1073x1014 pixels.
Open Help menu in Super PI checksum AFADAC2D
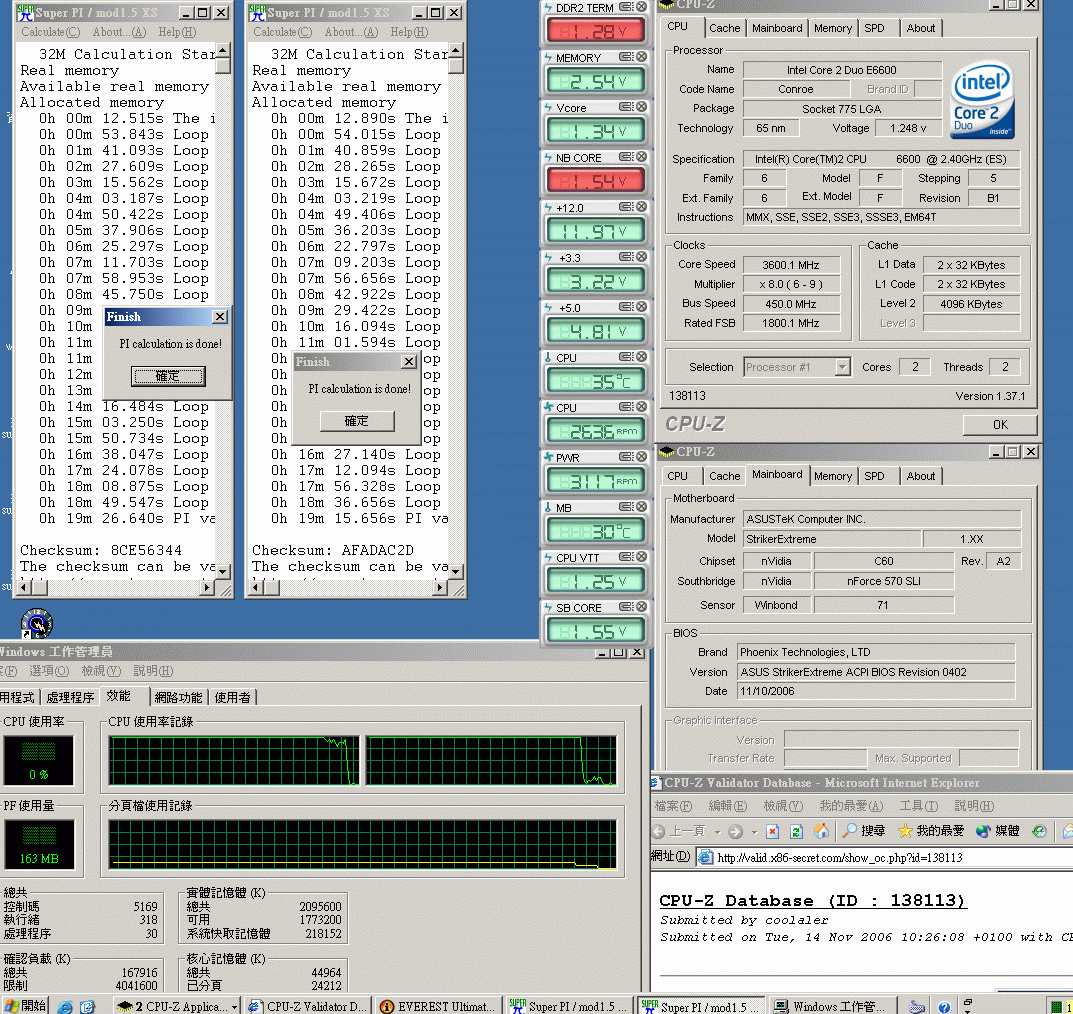click(409, 32)
